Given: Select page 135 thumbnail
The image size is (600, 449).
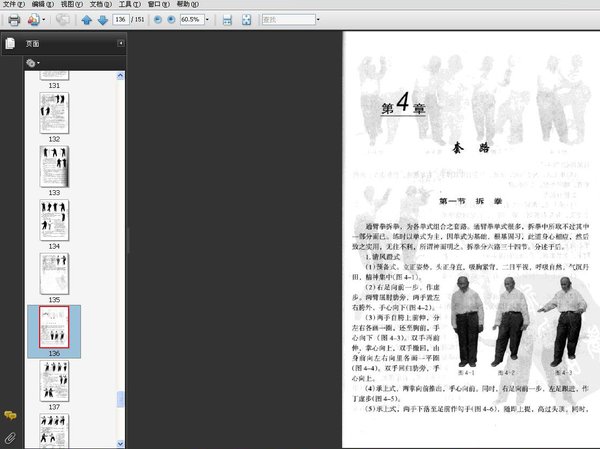Looking at the screenshot, I should (x=54, y=274).
